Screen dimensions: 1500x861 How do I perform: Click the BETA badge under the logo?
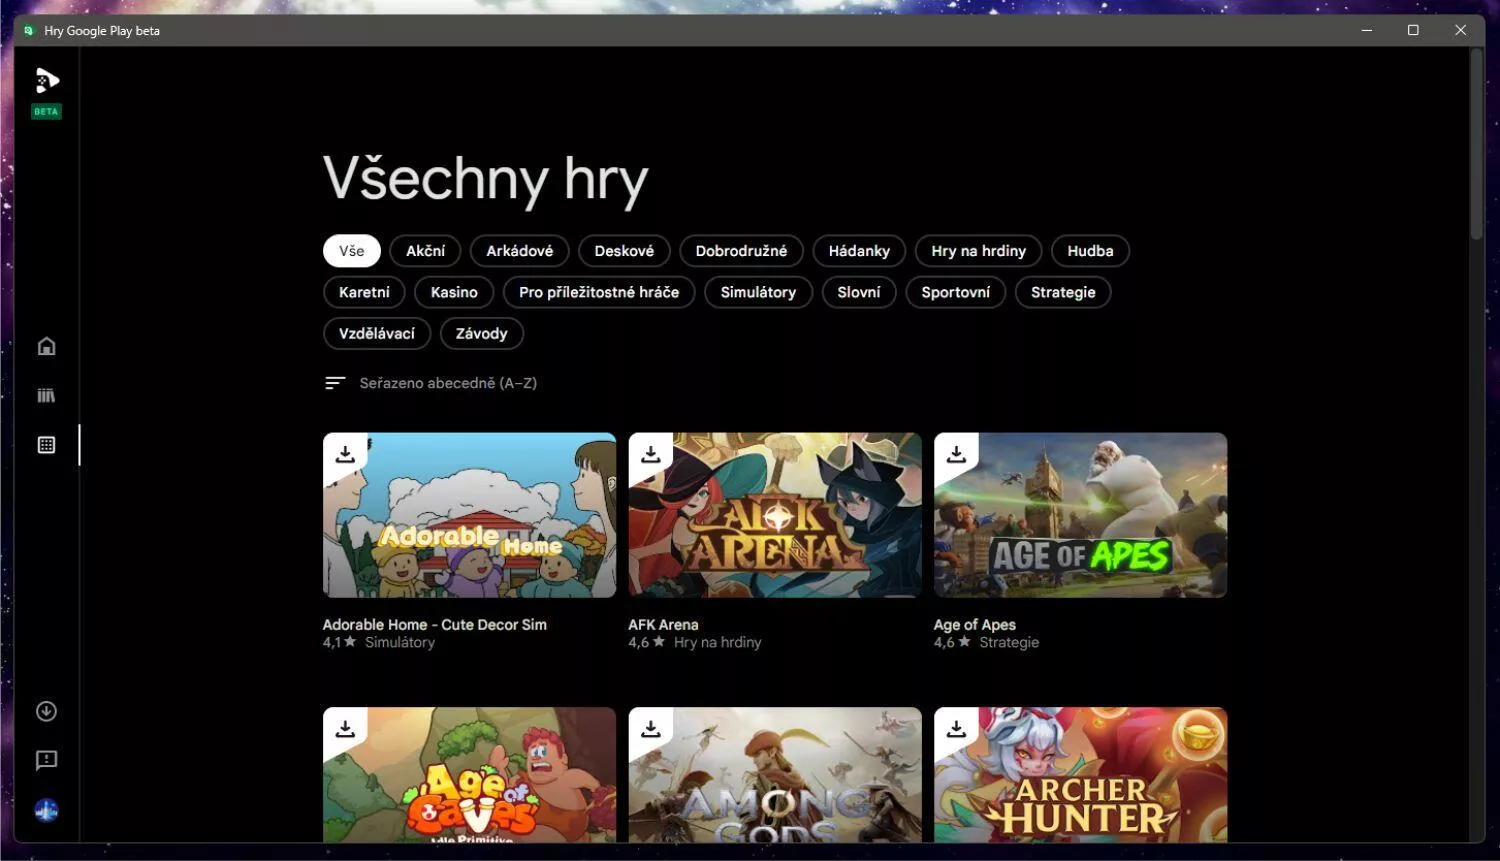46,111
